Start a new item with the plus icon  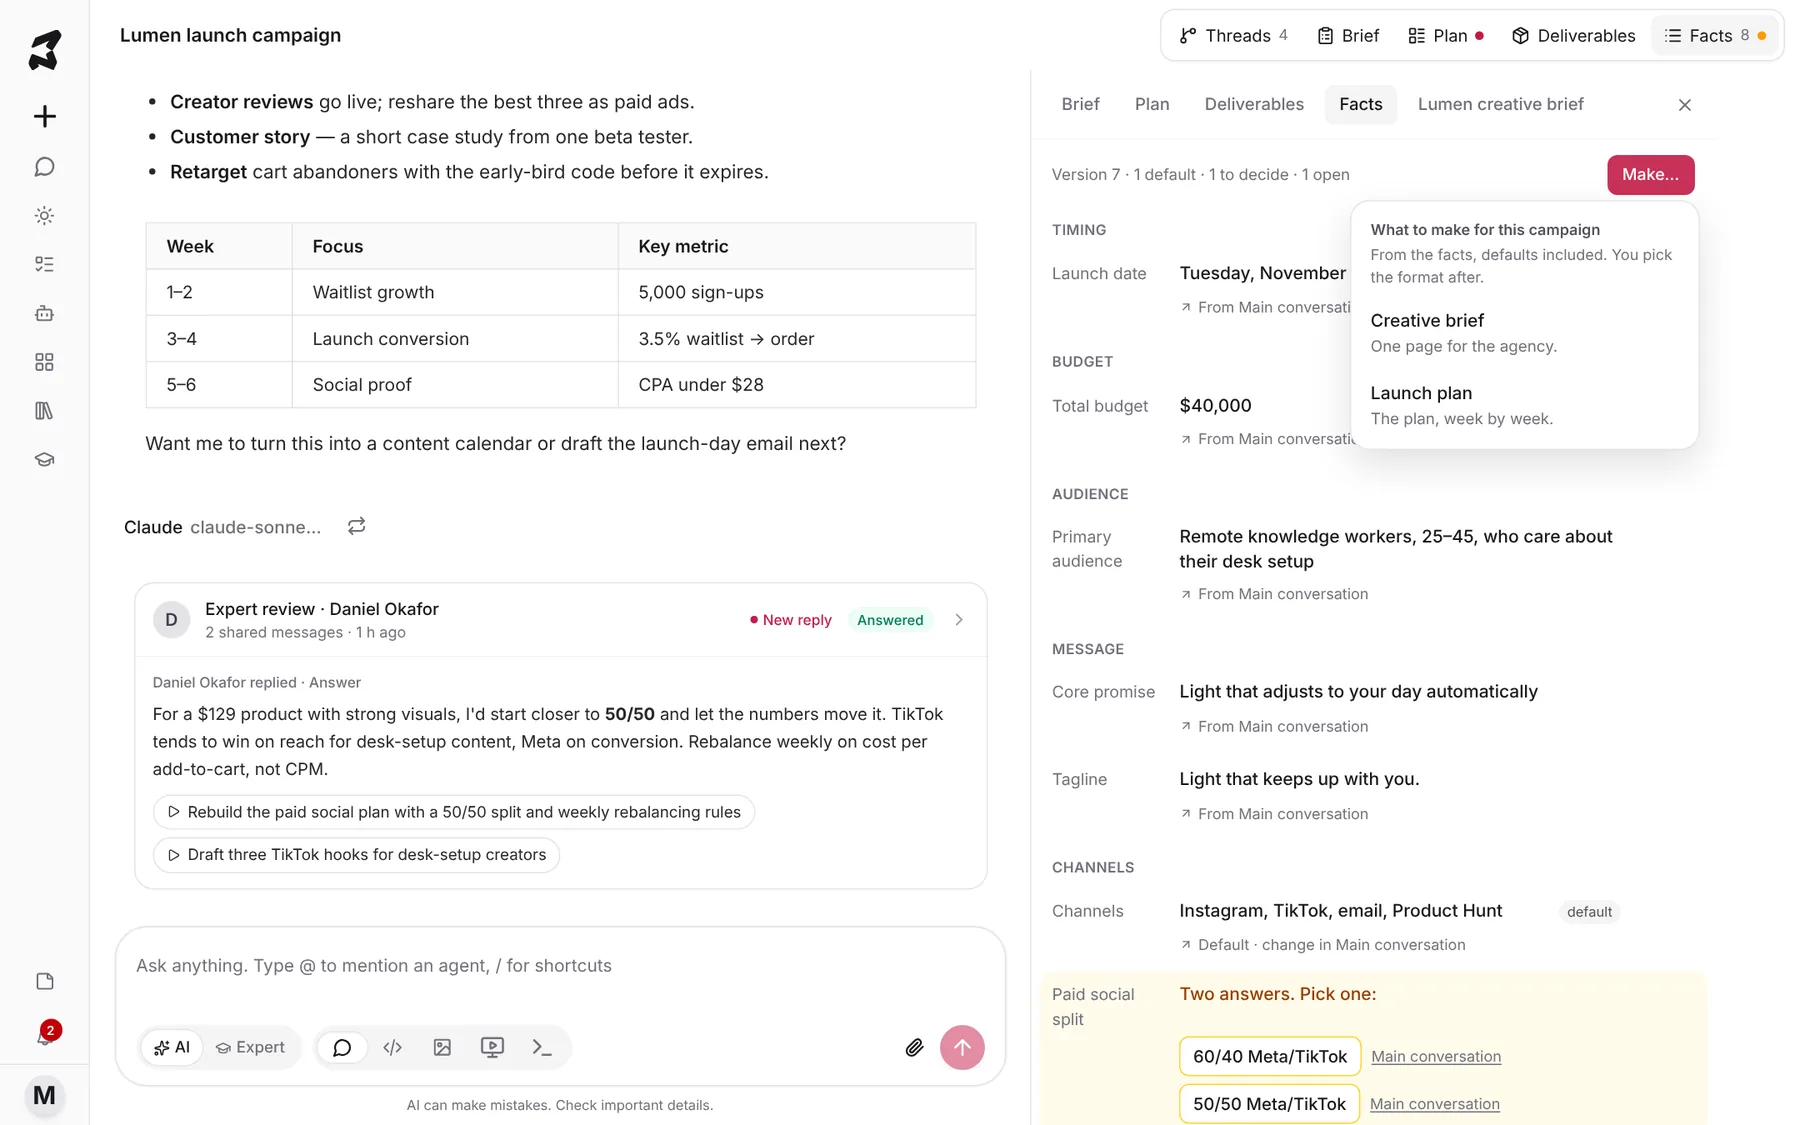pyautogui.click(x=44, y=116)
